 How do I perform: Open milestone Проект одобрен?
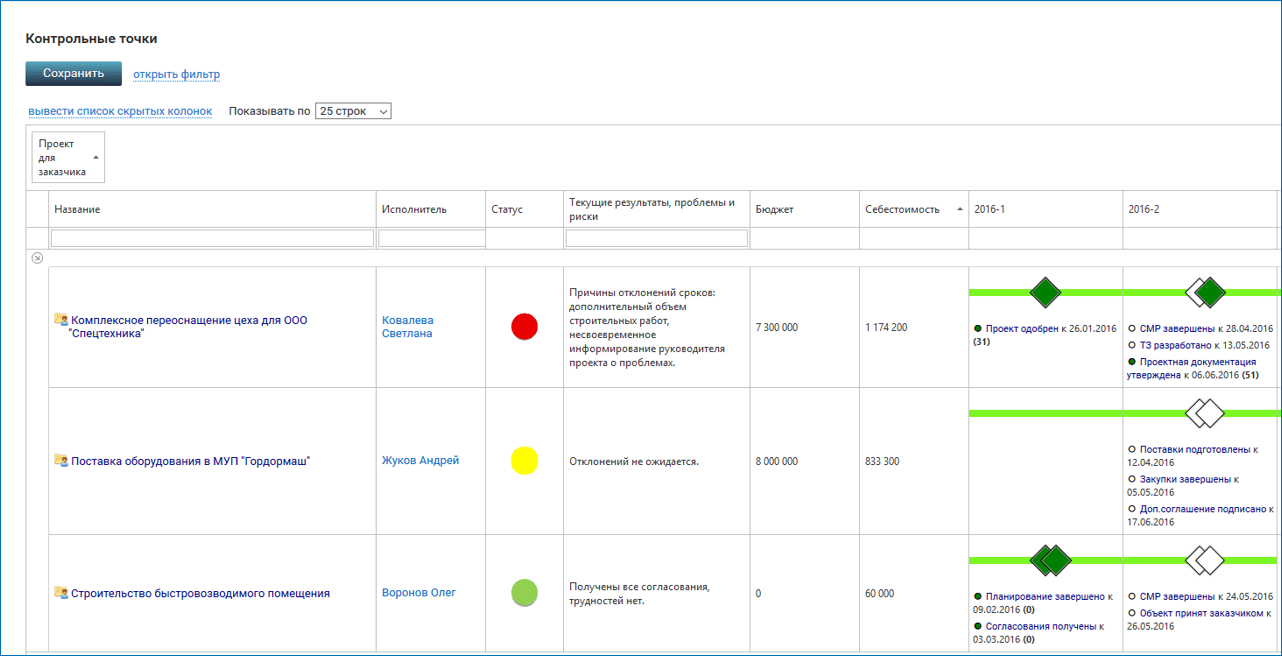pyautogui.click(x=1022, y=328)
